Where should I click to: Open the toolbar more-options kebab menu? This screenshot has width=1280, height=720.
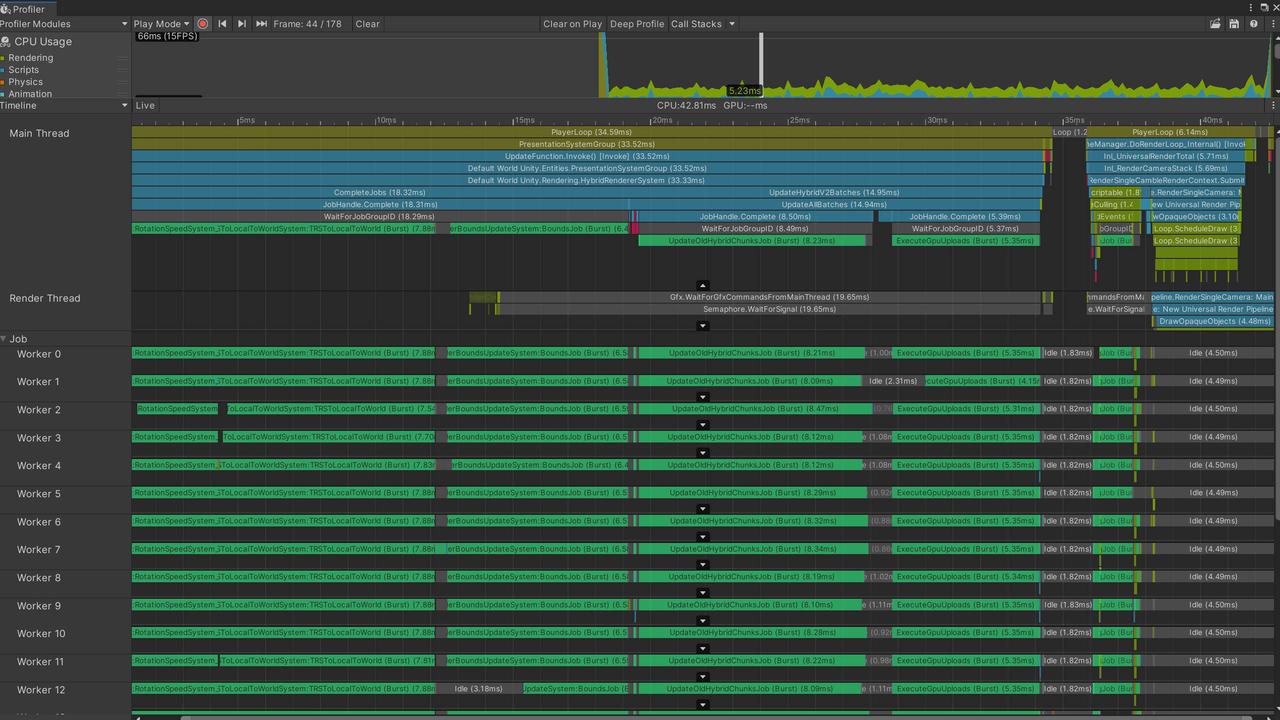point(1272,24)
